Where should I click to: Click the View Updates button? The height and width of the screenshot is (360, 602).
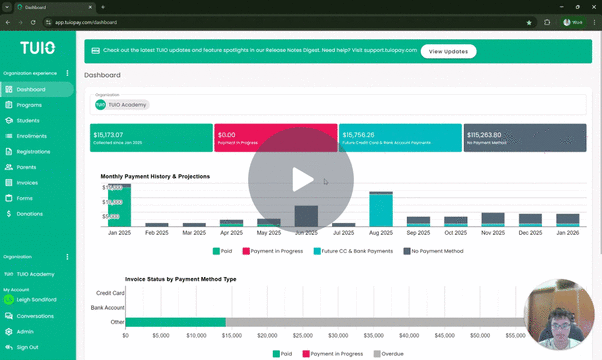pyautogui.click(x=448, y=51)
